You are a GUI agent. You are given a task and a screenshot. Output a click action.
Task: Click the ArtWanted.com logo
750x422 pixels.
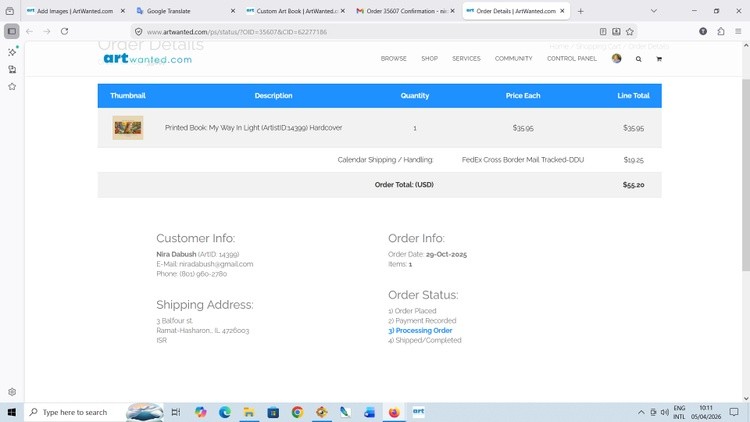coord(147,58)
